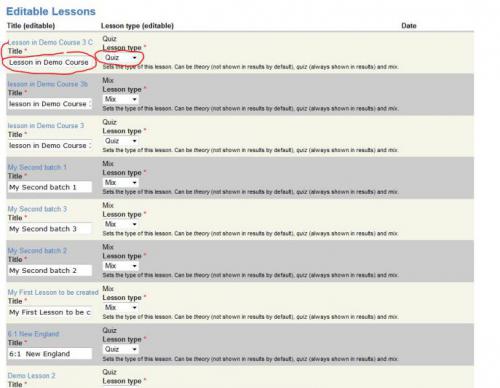Open the Lesson in Demo Course 3 C link
This screenshot has height=388, width=500.
50,42
